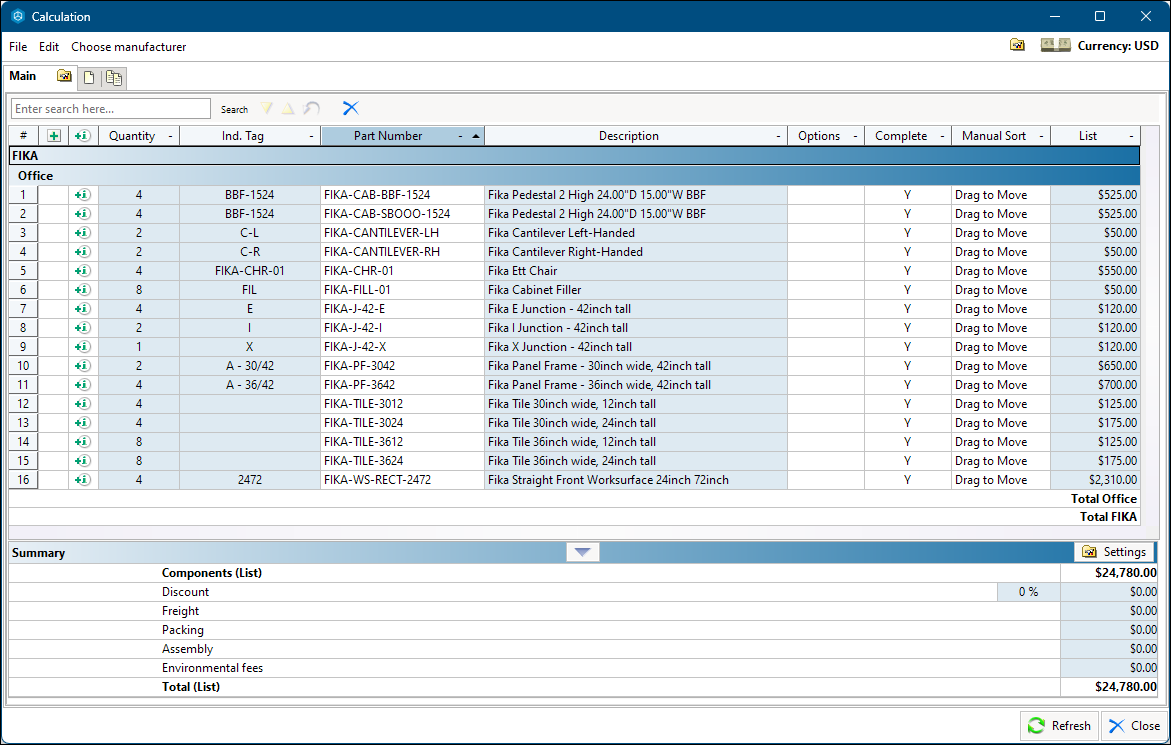The width and height of the screenshot is (1171, 745).
Task: Select the row number 16 cell
Action: point(23,480)
